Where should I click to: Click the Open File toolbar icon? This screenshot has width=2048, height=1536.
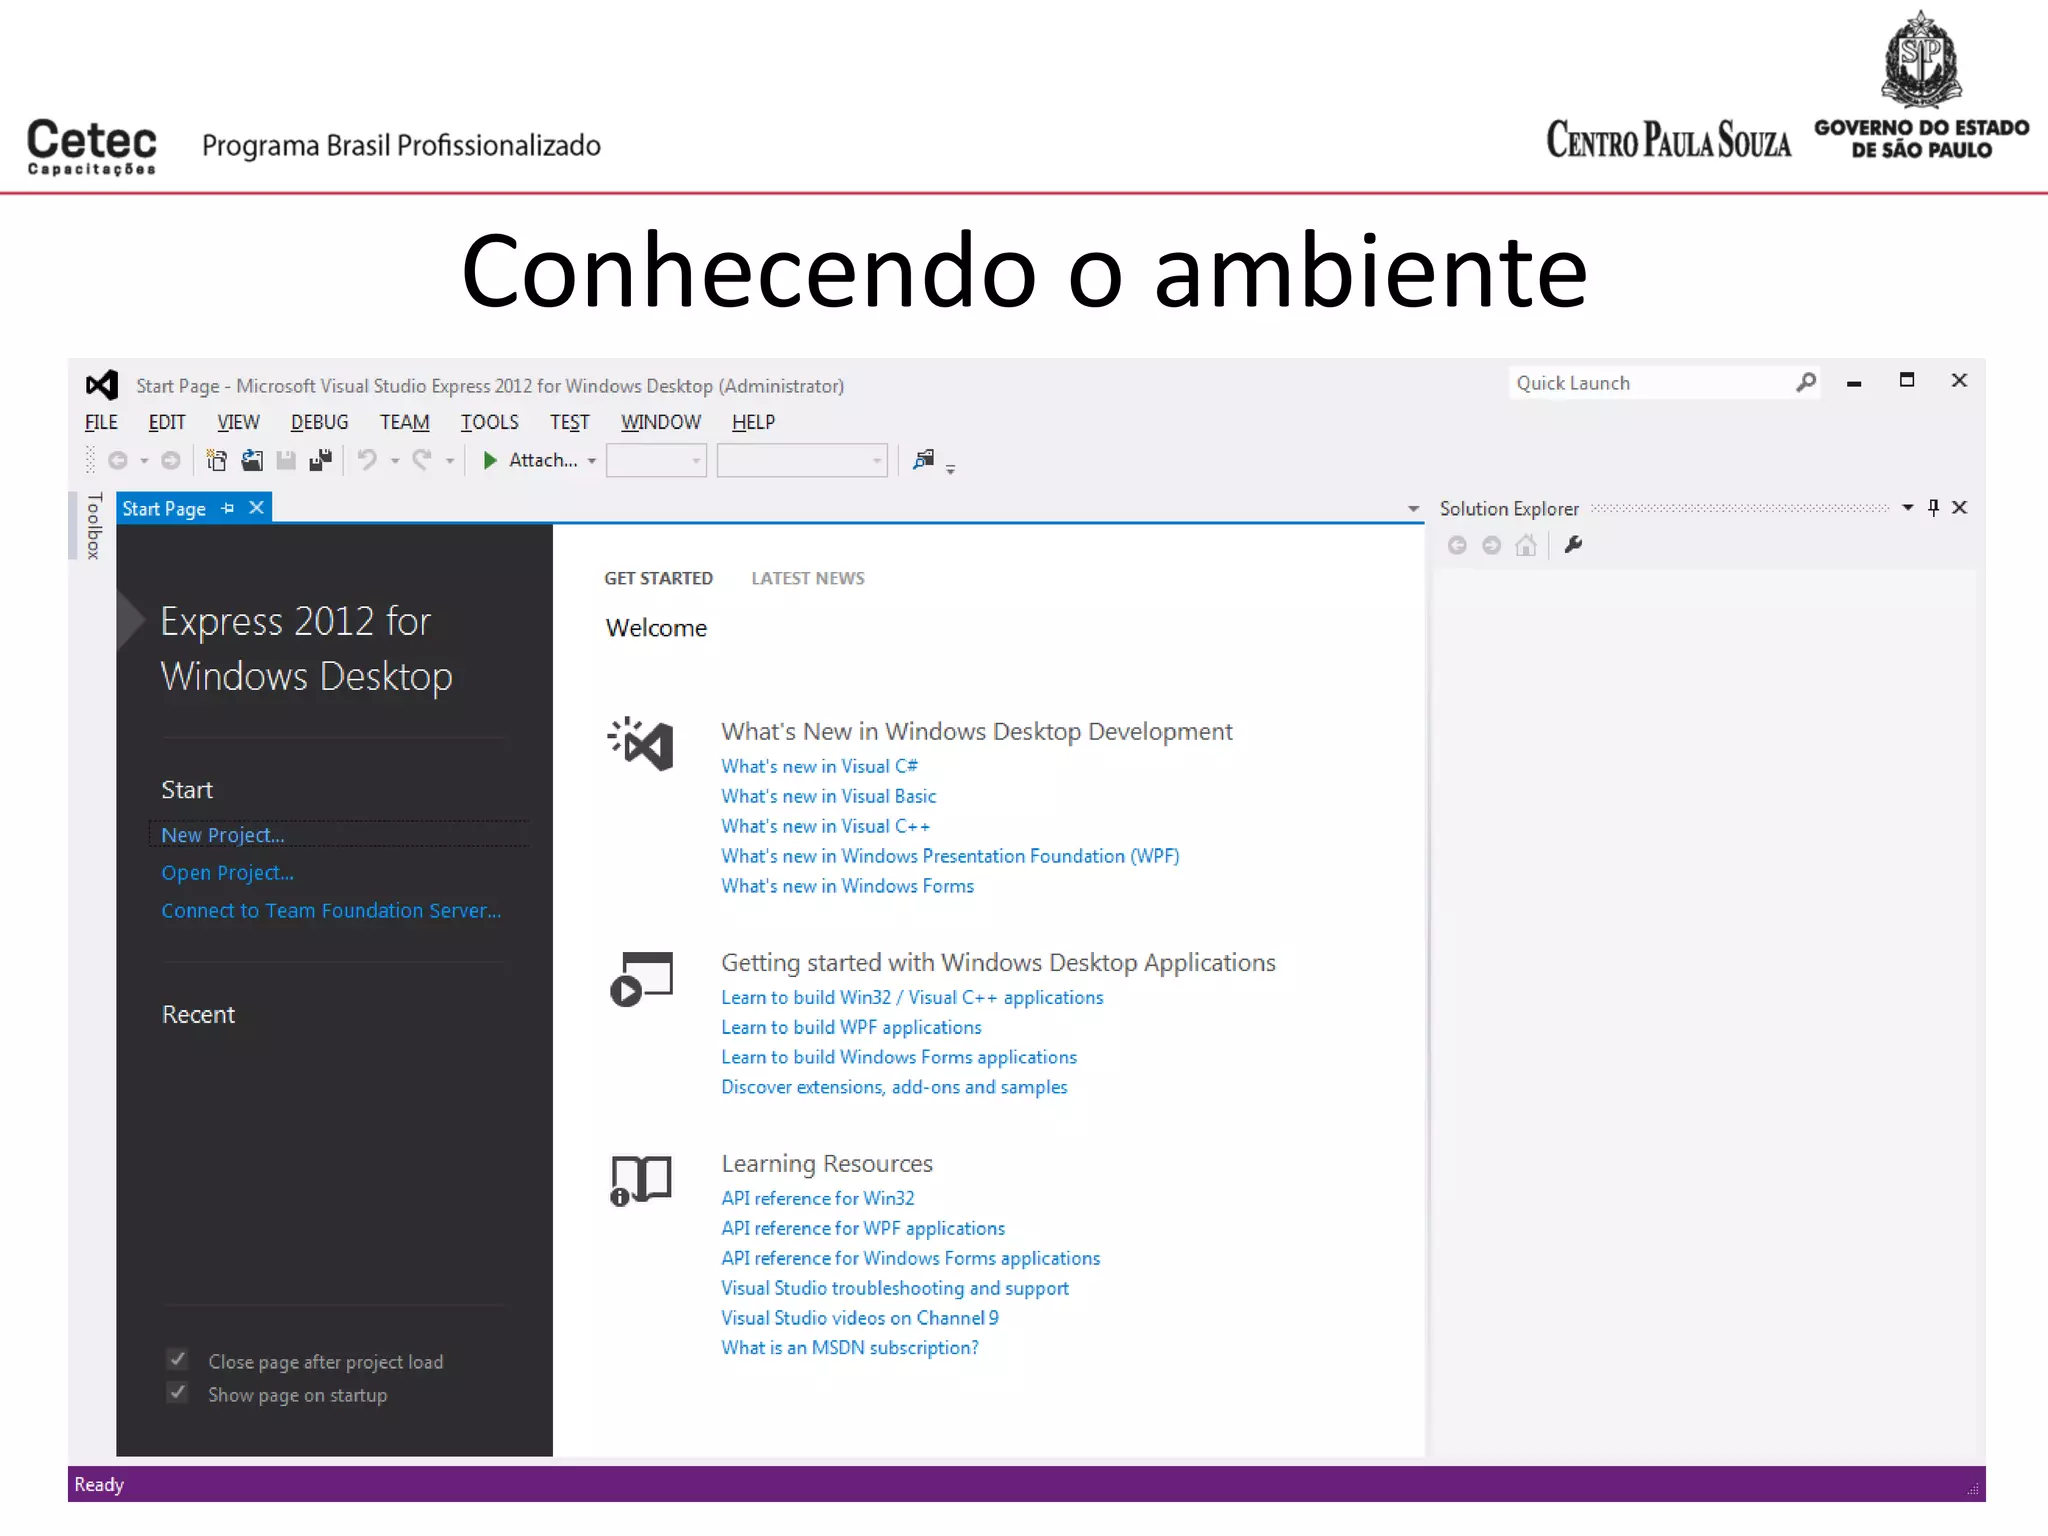click(251, 460)
